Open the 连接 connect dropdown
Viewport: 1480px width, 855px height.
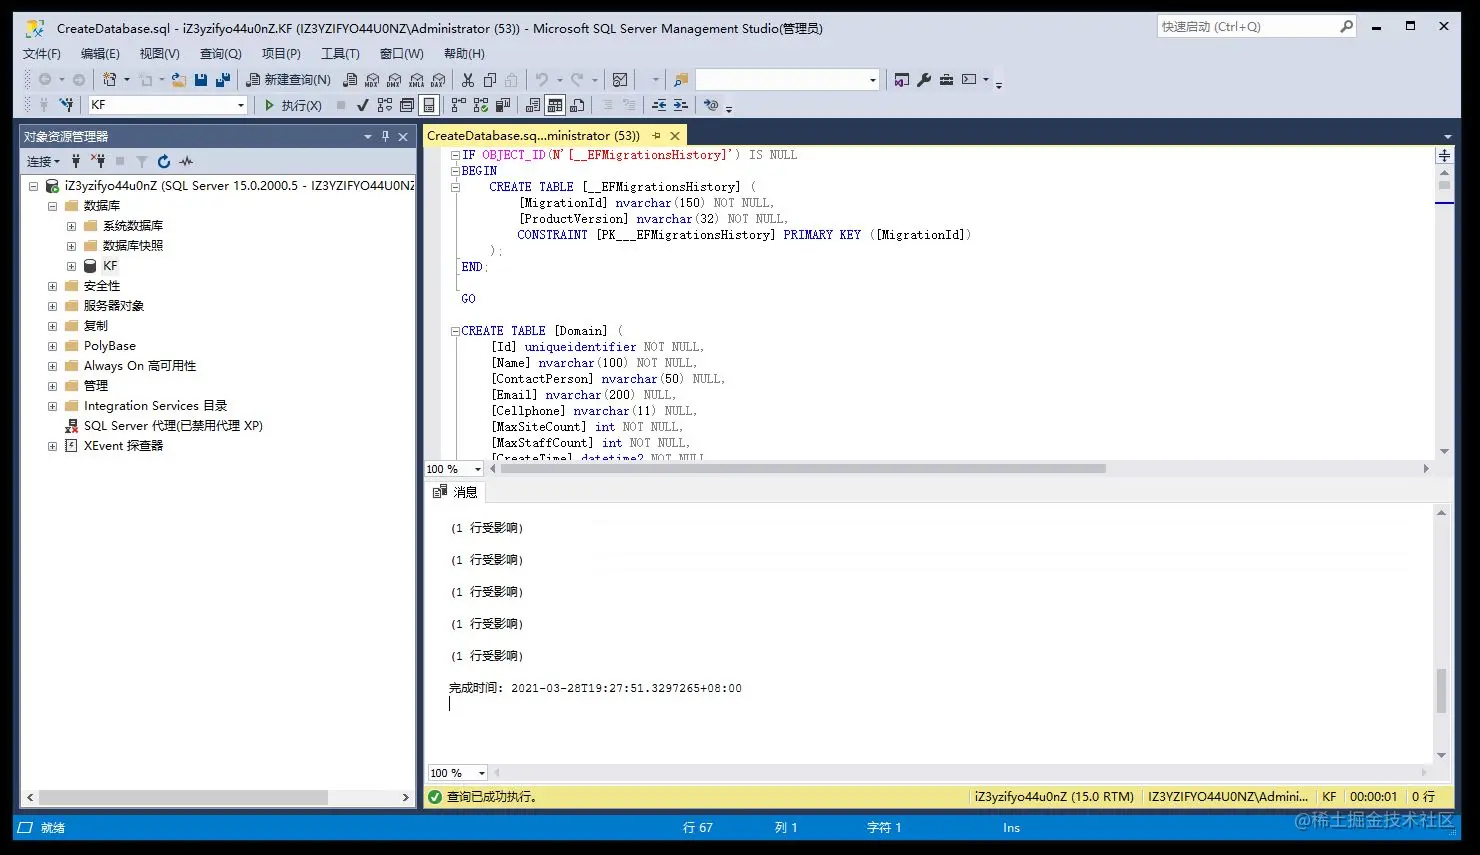[x=43, y=161]
